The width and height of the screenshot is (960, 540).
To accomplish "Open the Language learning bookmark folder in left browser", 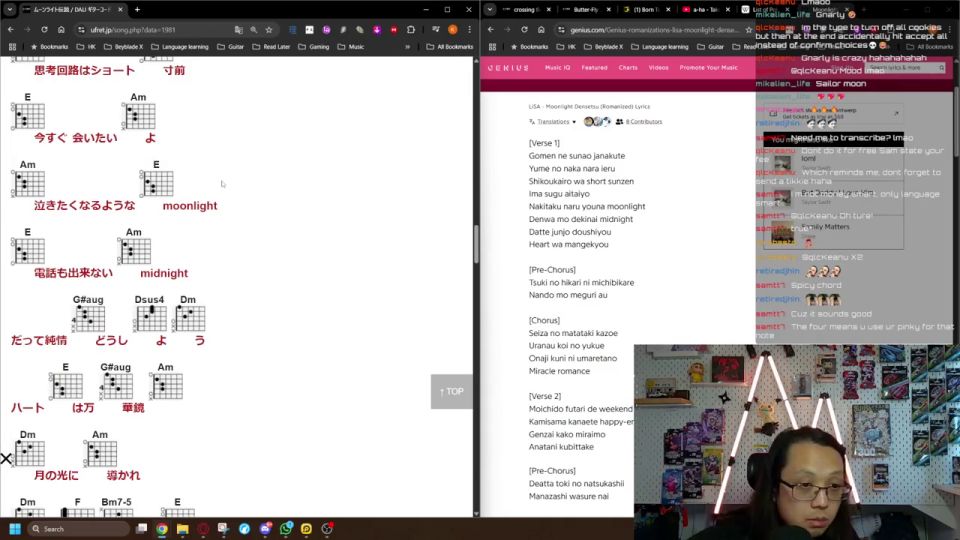I will [x=179, y=47].
